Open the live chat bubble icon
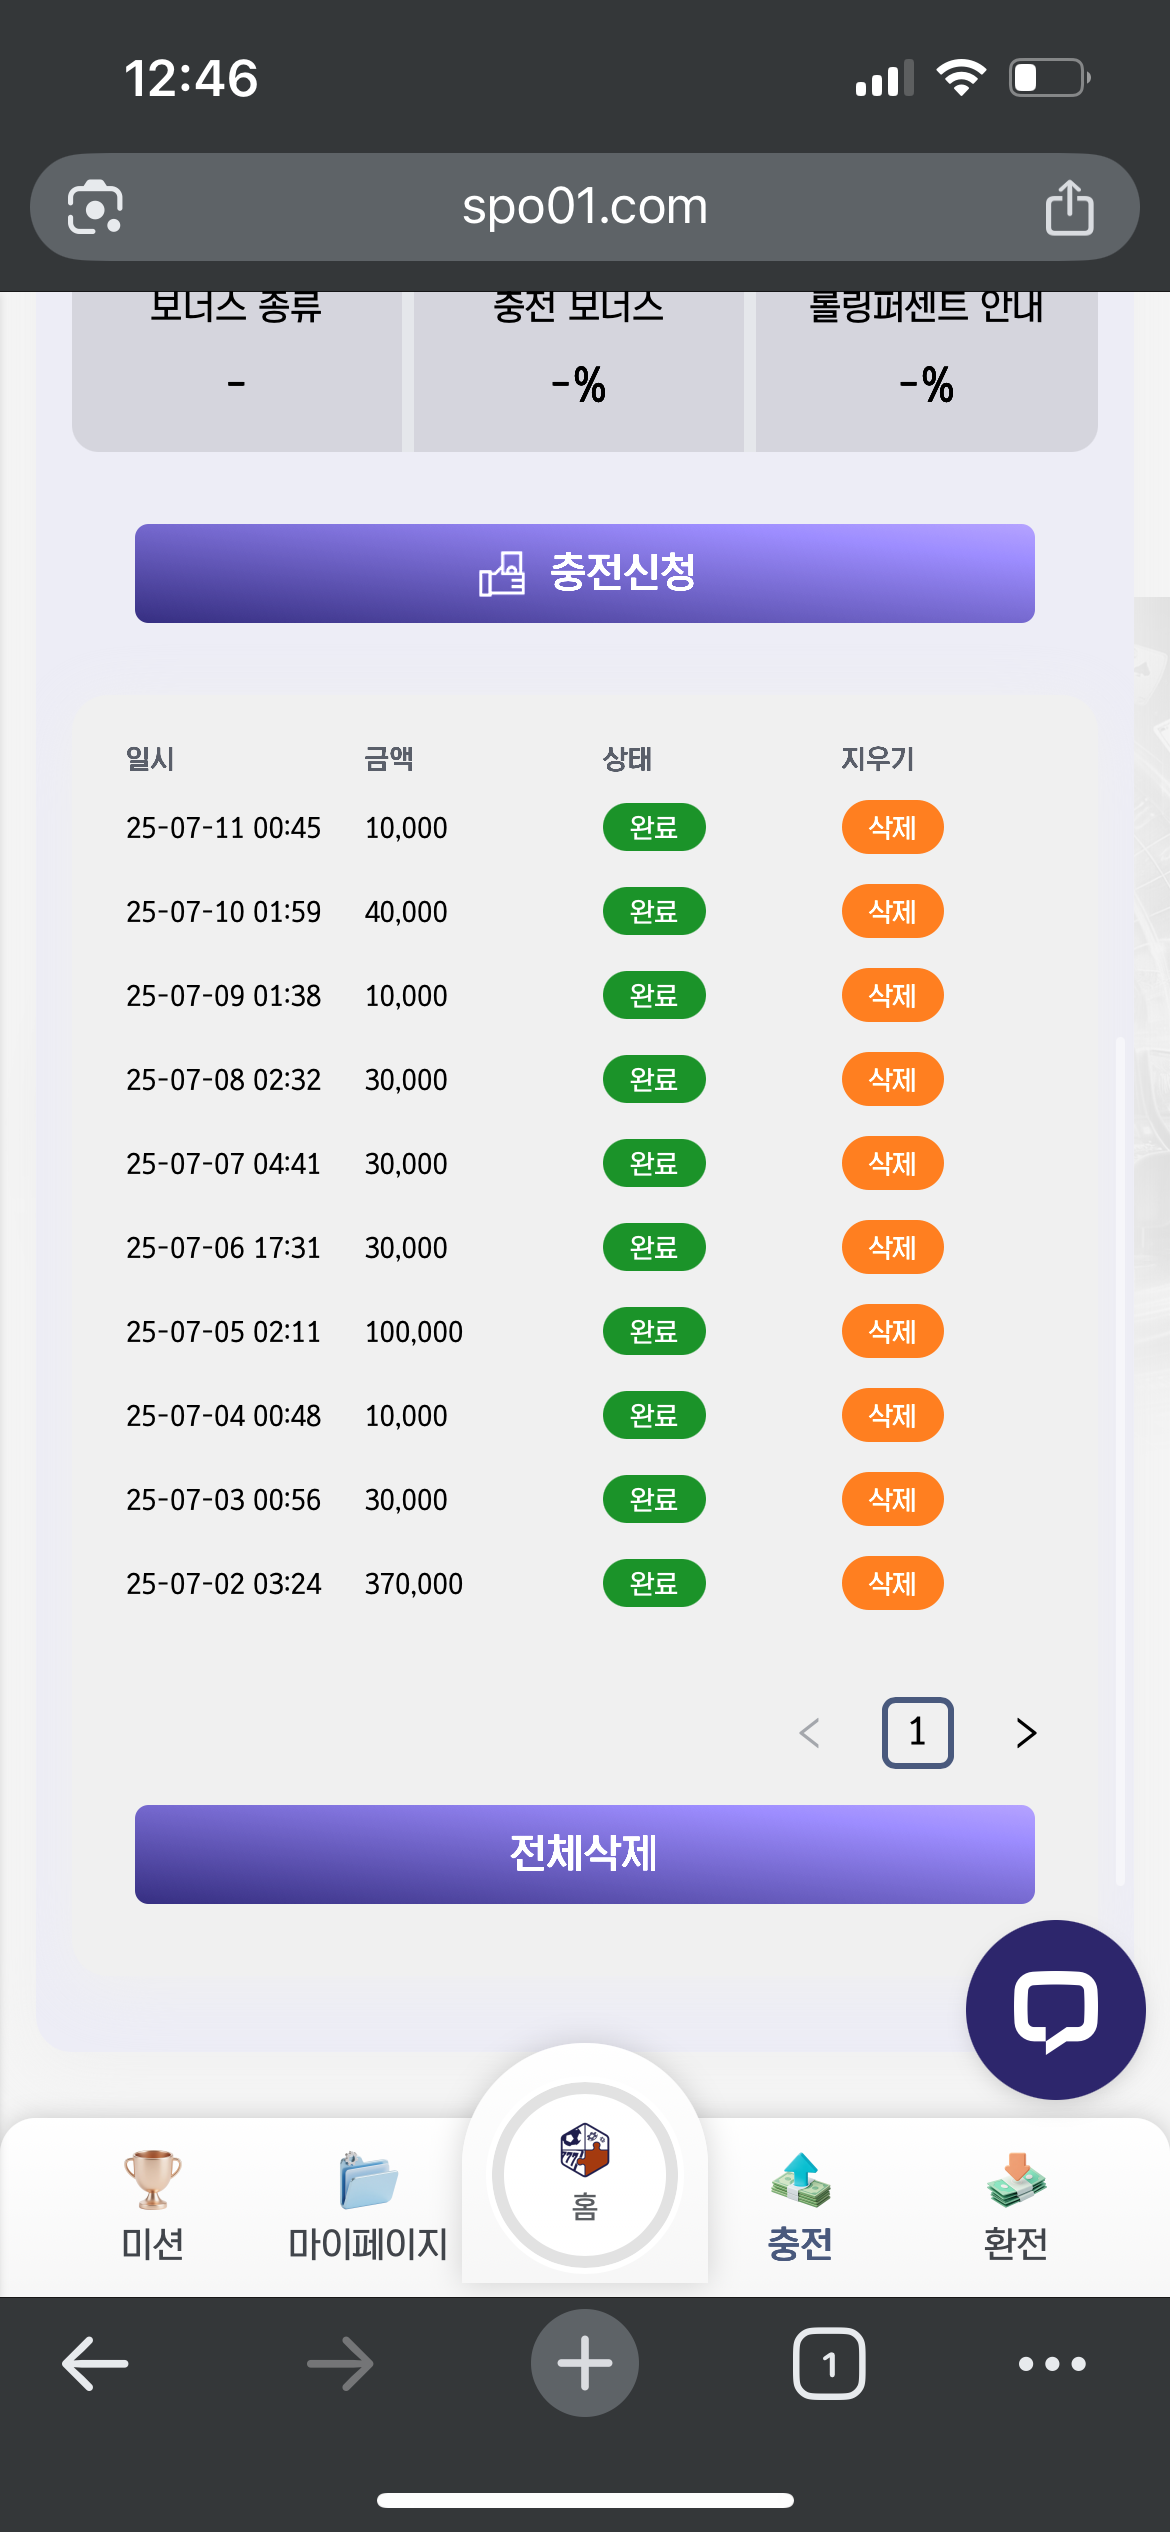The image size is (1170, 2532). click(1055, 2010)
